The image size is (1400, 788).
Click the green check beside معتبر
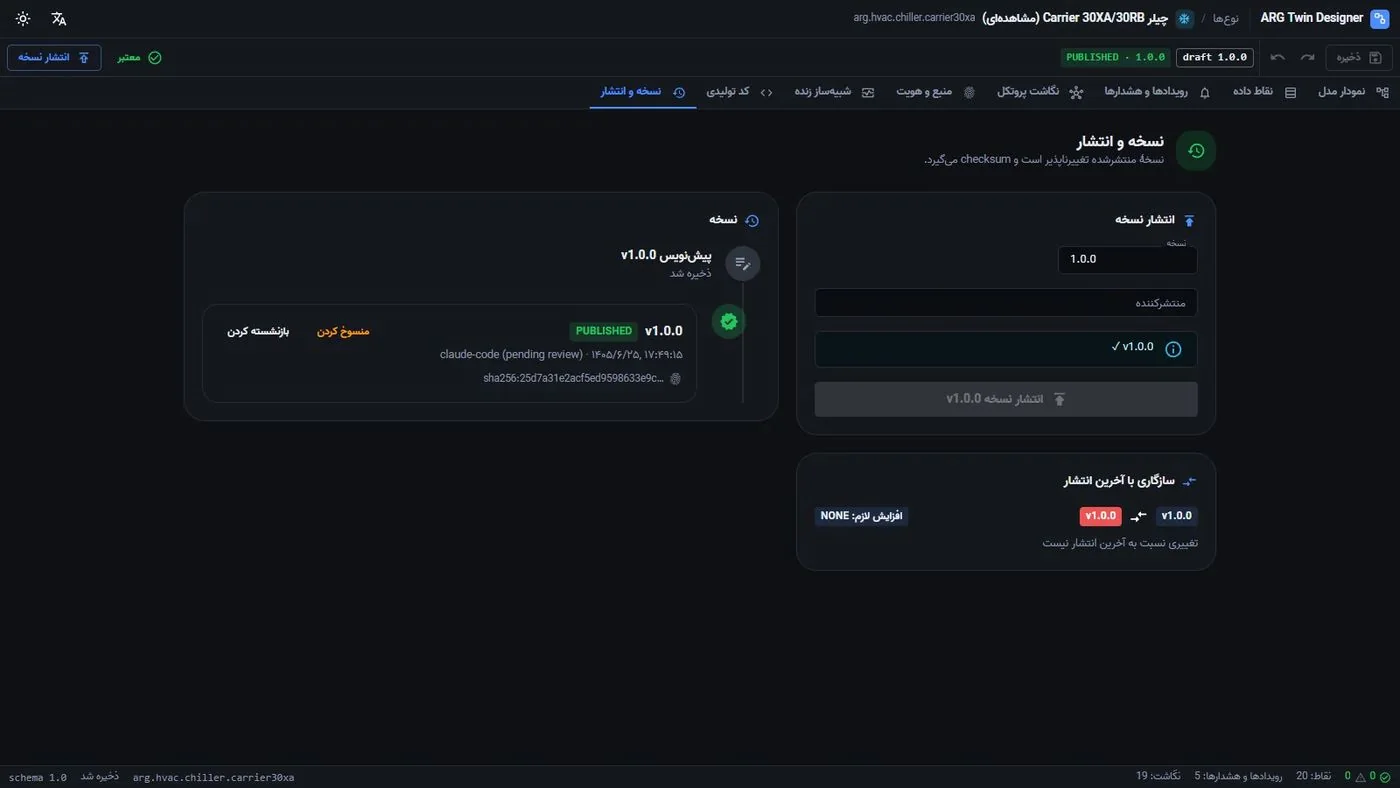[155, 58]
